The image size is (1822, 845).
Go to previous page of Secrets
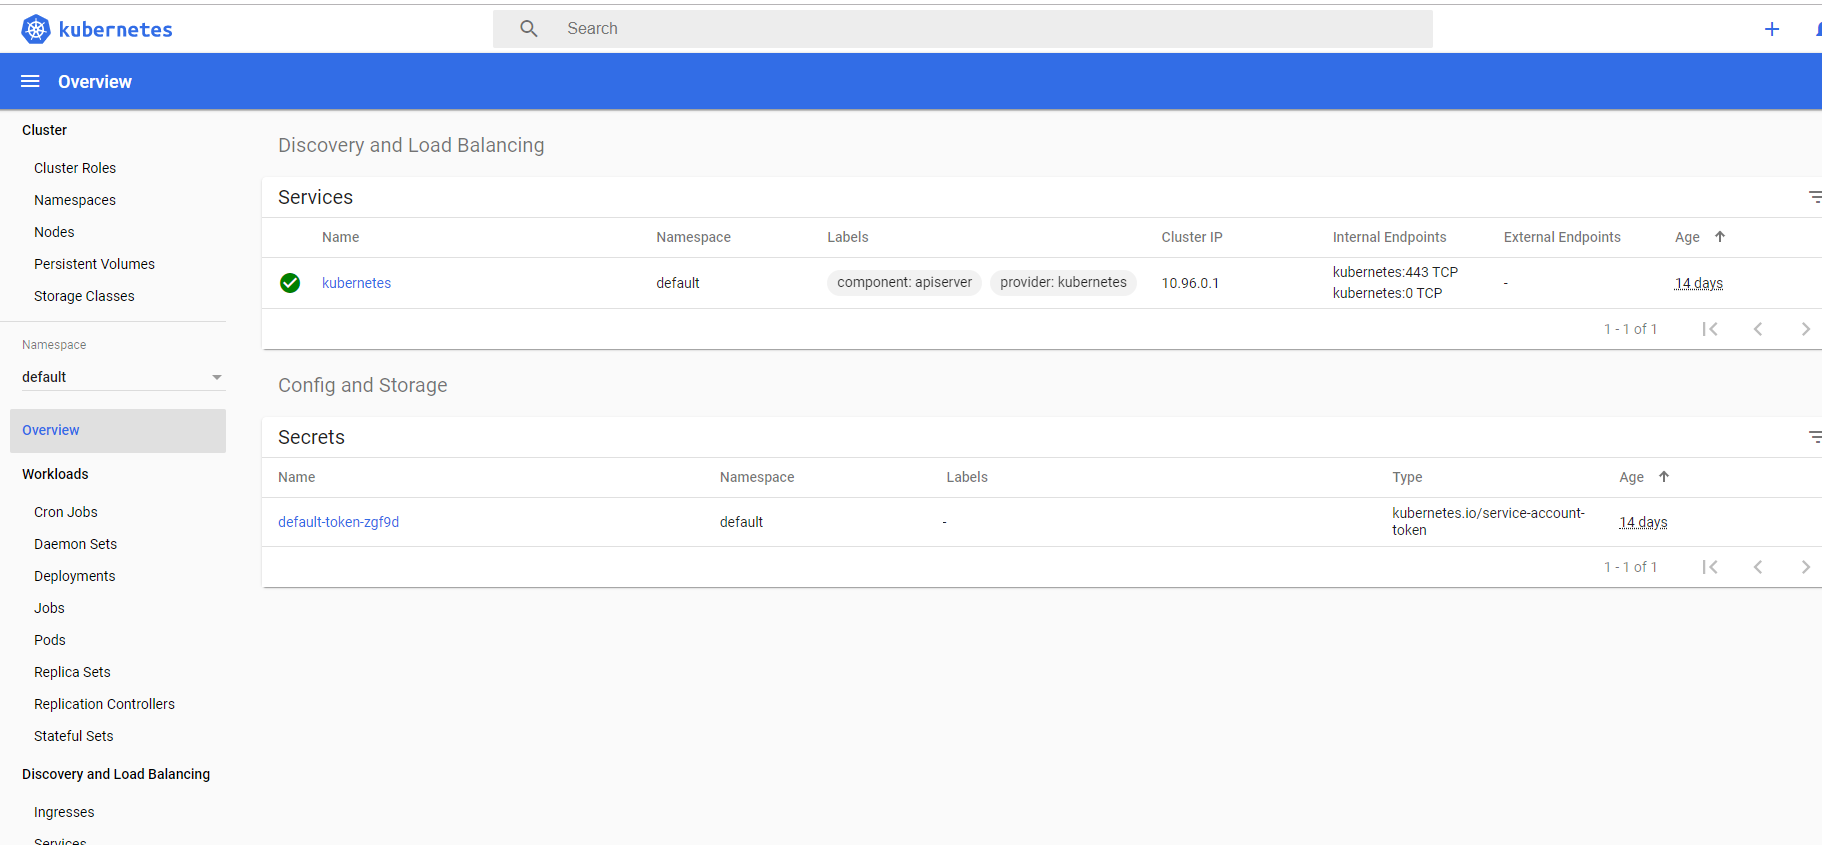[x=1758, y=567]
